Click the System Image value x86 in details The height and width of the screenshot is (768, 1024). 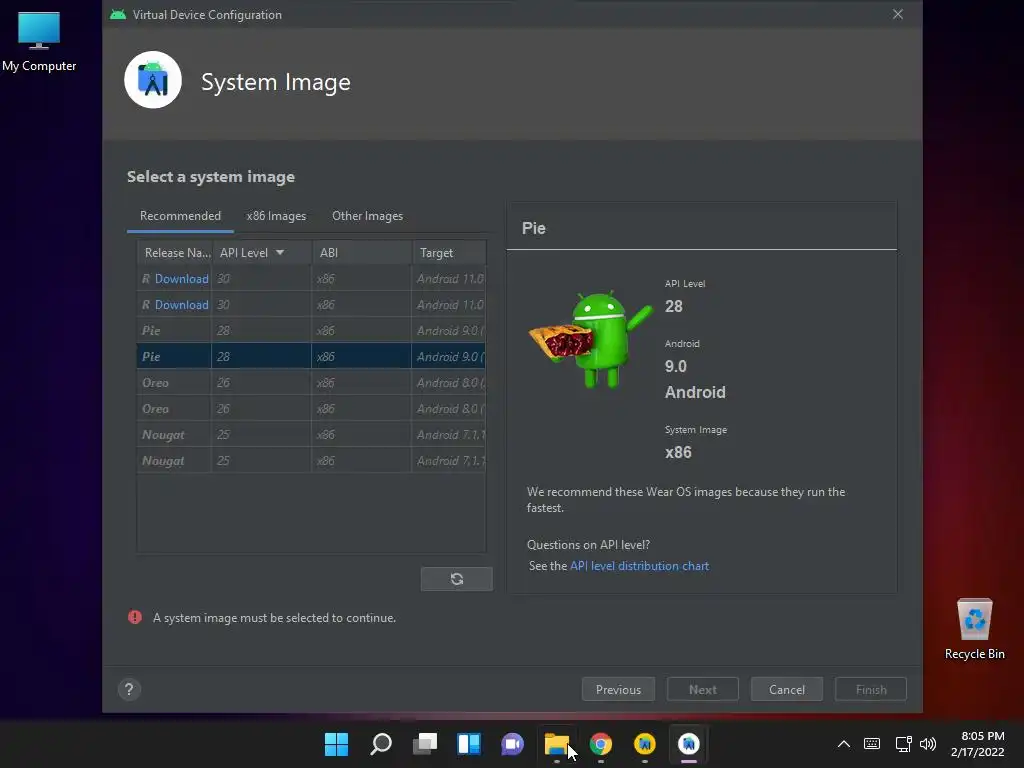click(678, 453)
